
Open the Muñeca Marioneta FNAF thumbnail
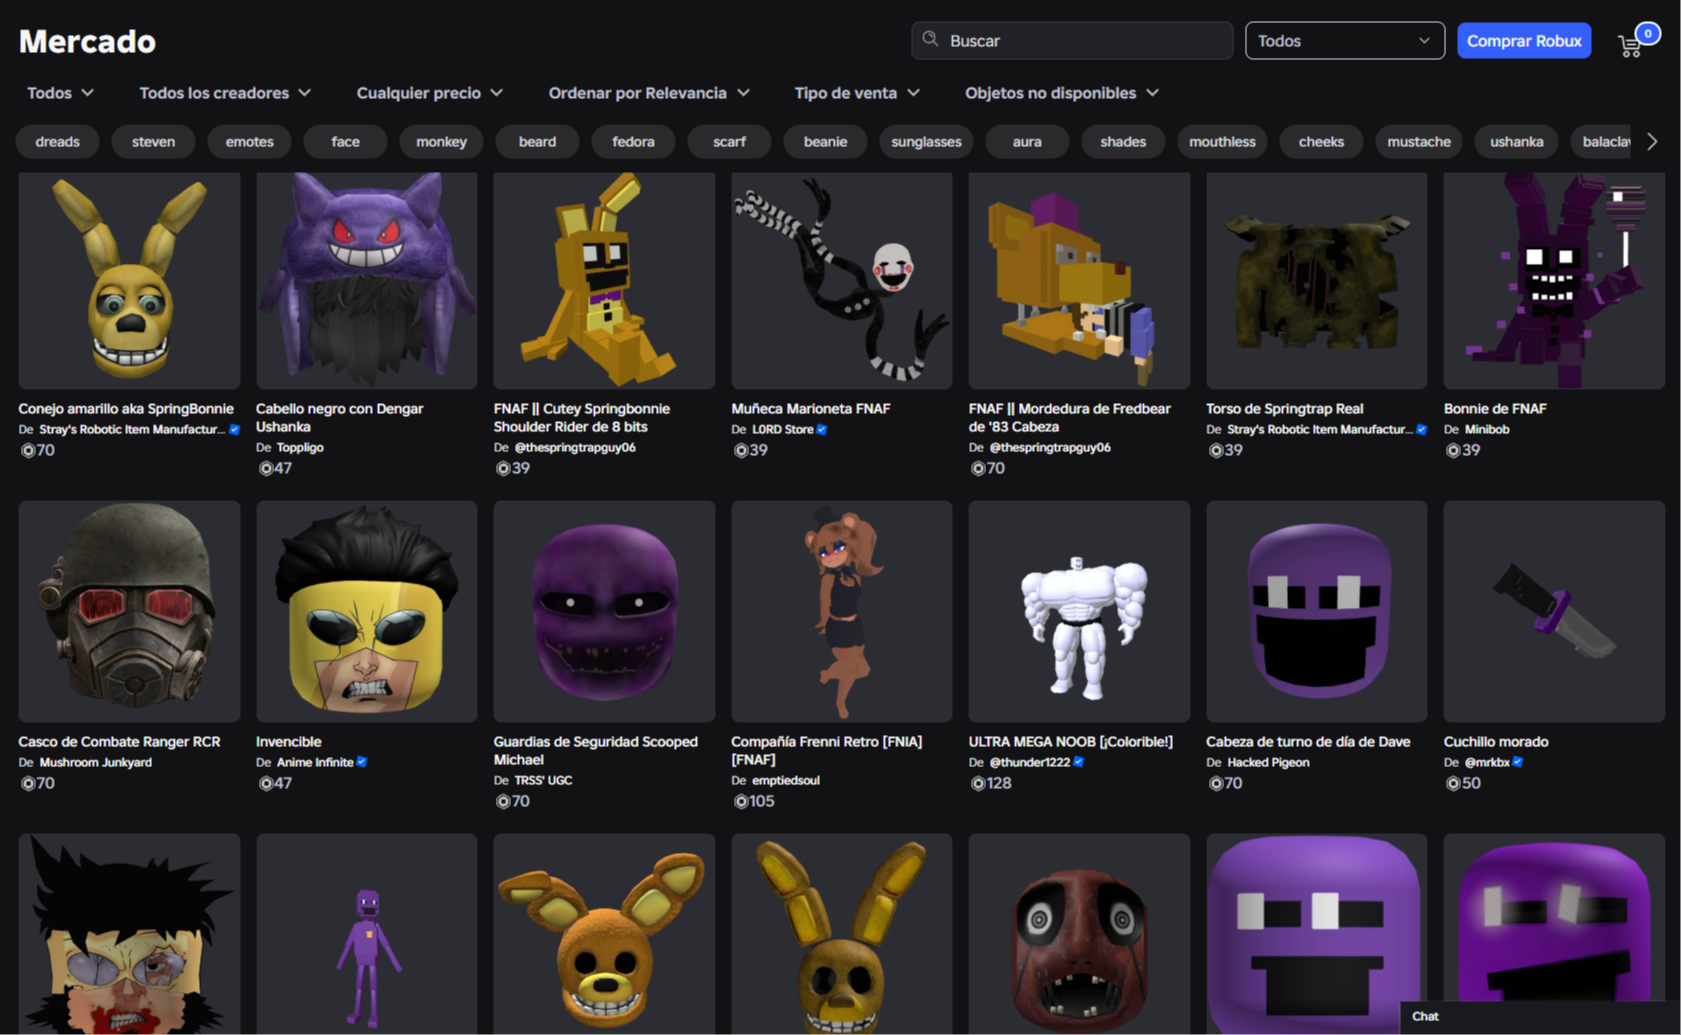tap(841, 281)
